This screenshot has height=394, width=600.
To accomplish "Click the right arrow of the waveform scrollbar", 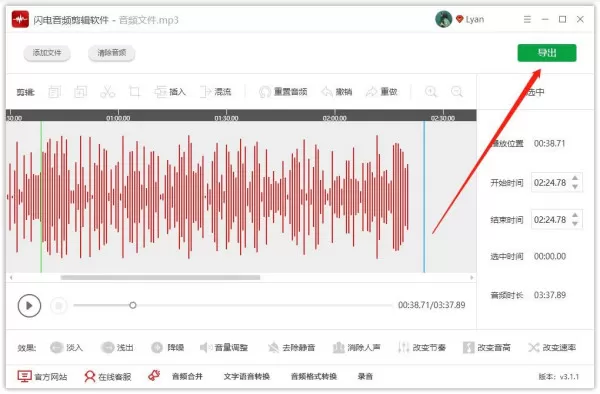I will pos(472,277).
